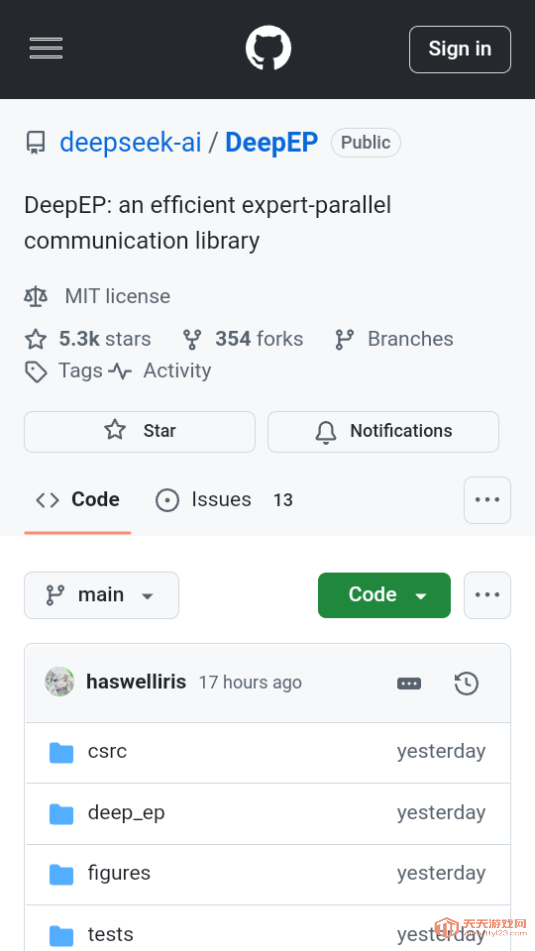535x951 pixels.
Task: Open the deepseek-ai owner link
Action: [130, 143]
